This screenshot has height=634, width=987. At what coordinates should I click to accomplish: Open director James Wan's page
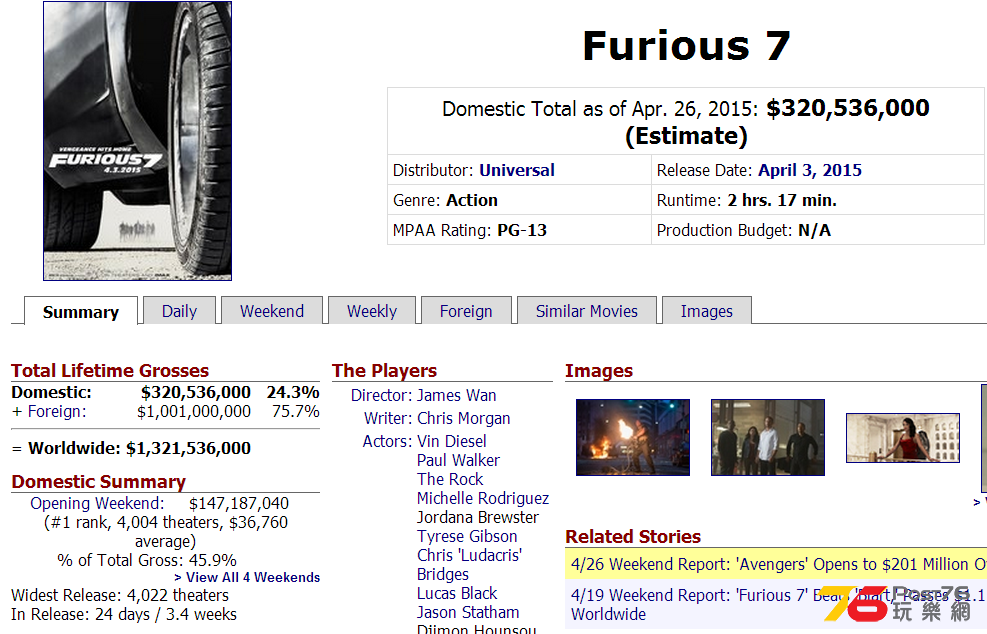click(456, 395)
